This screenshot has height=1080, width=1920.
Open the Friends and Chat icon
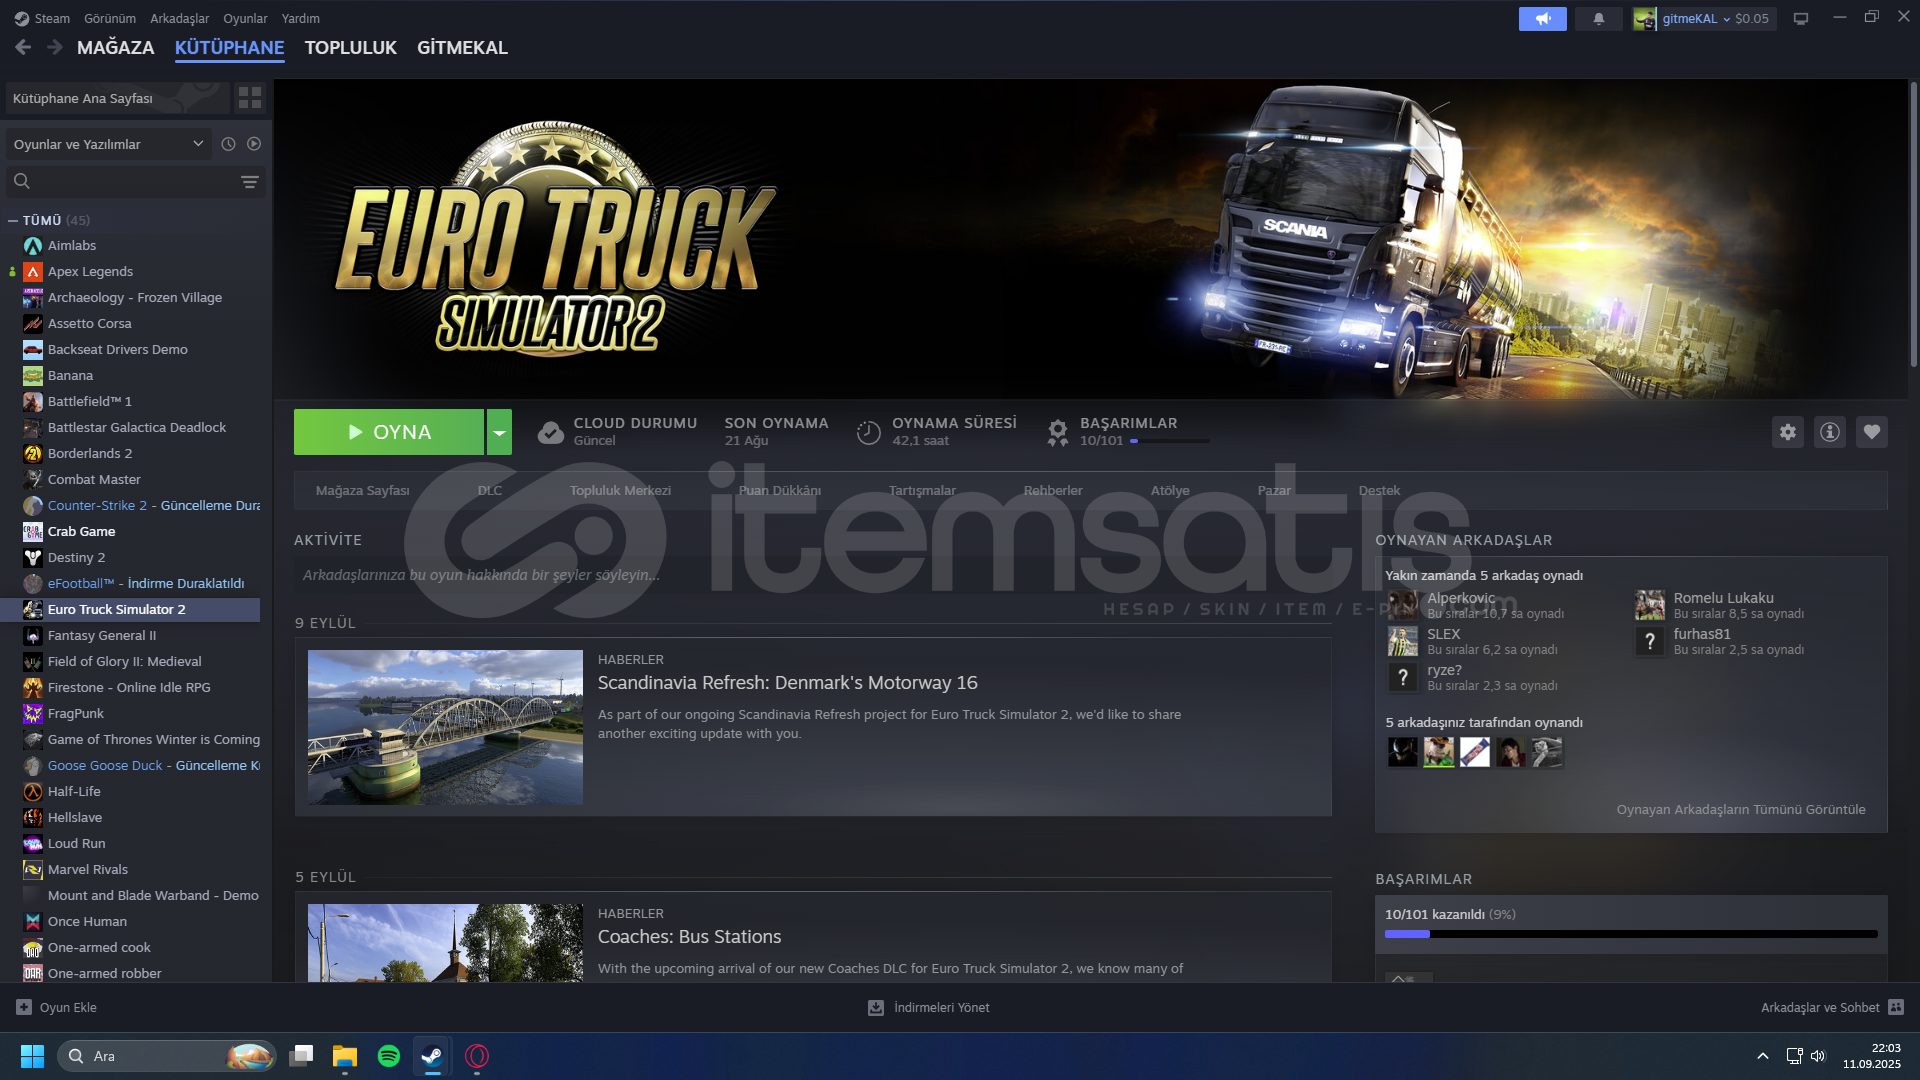pyautogui.click(x=1896, y=1007)
